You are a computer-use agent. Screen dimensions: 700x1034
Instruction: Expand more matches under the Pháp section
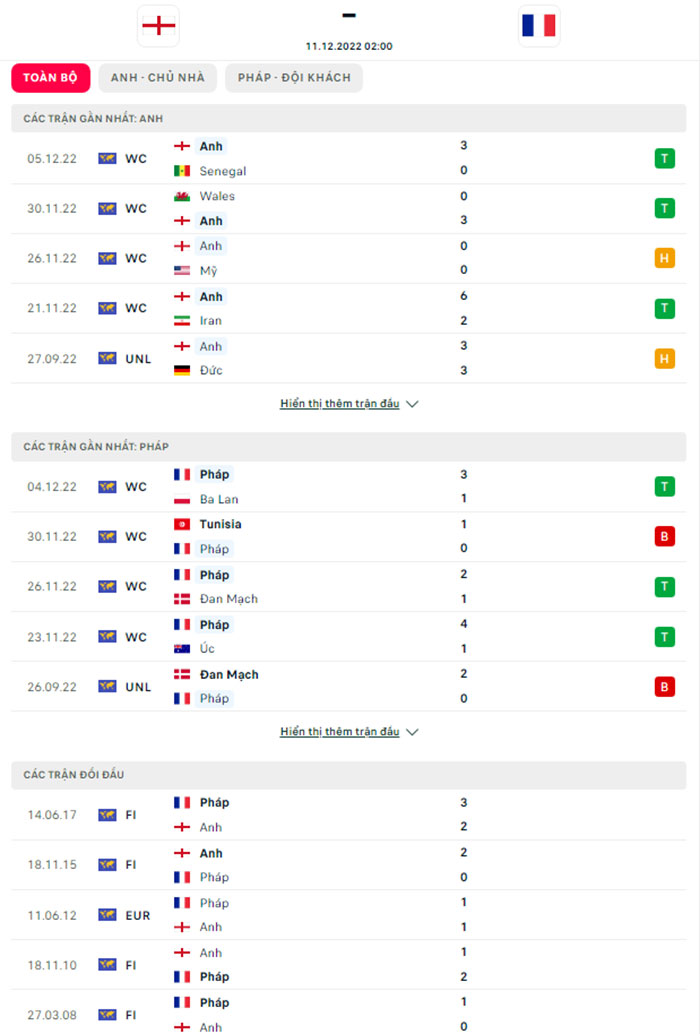coord(349,732)
